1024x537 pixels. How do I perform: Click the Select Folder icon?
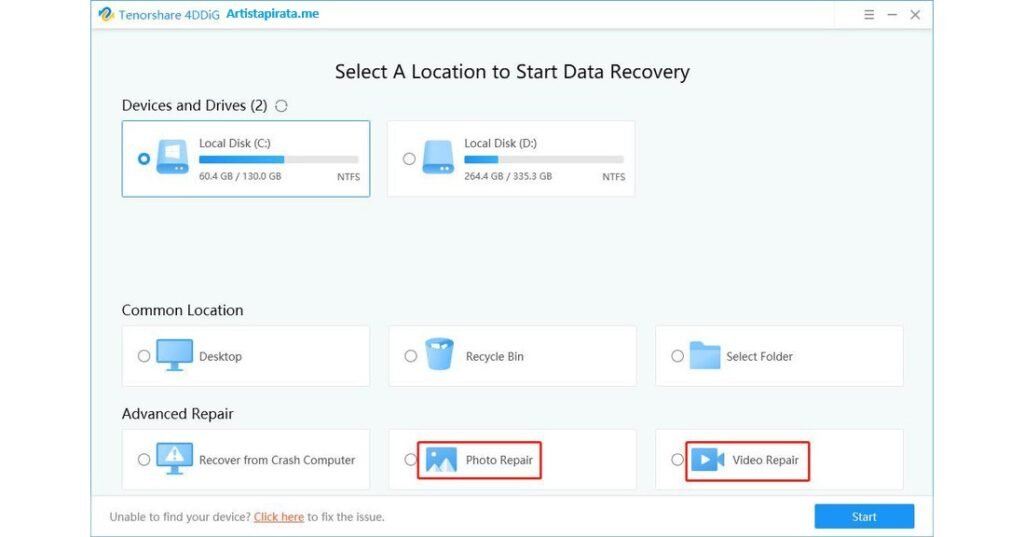[x=705, y=355]
